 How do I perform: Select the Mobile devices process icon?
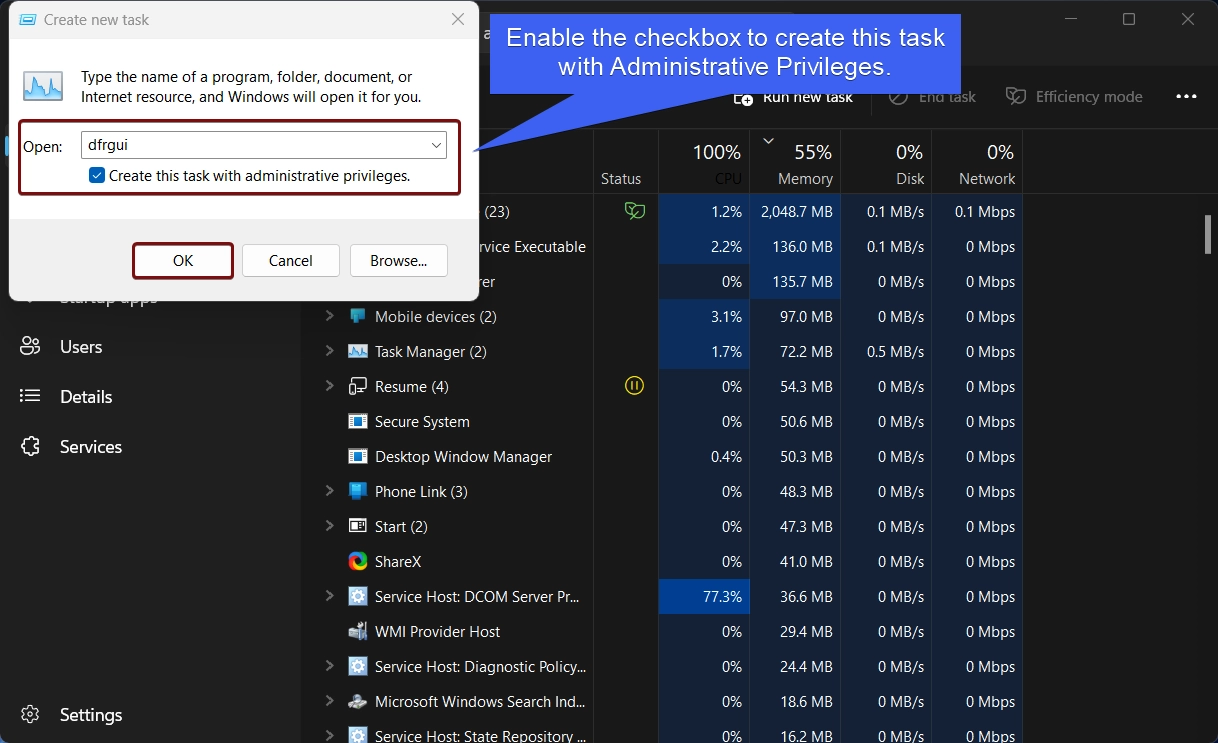click(357, 317)
